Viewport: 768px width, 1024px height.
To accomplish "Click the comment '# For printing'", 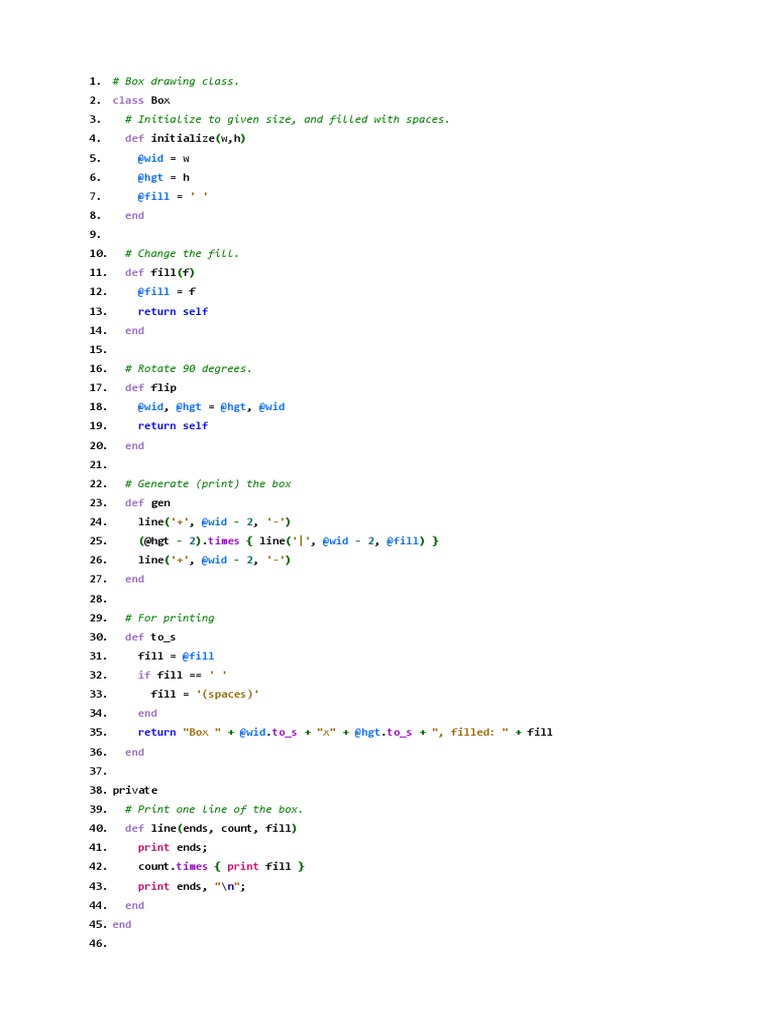I will (x=170, y=618).
